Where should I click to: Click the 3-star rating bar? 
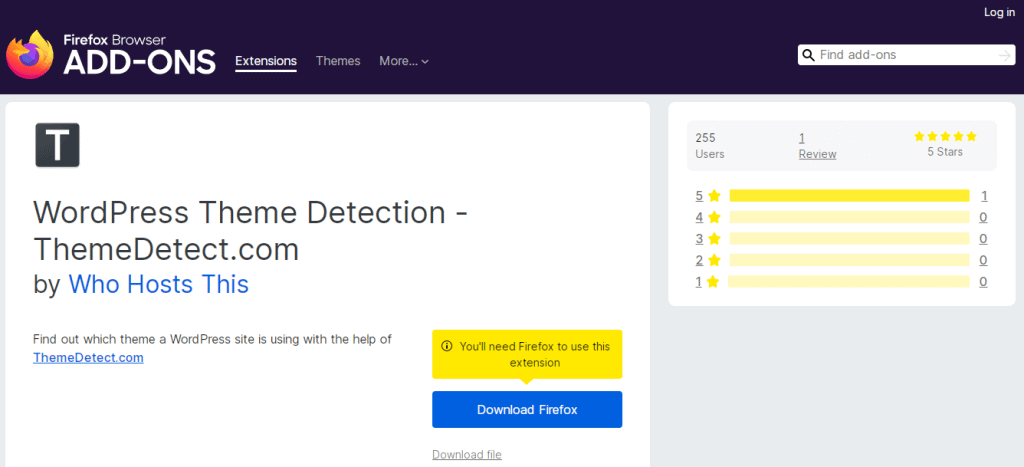[849, 238]
